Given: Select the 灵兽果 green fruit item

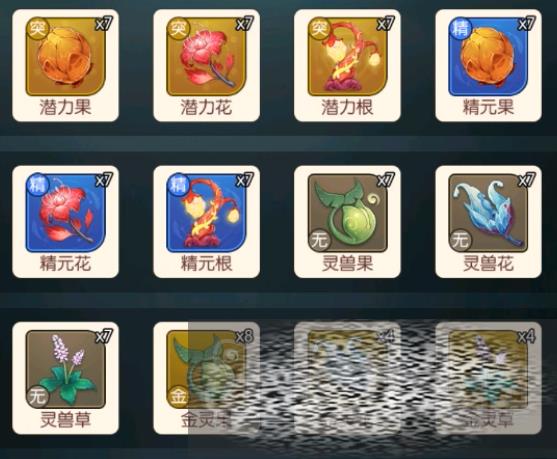Looking at the screenshot, I should pos(347,222).
